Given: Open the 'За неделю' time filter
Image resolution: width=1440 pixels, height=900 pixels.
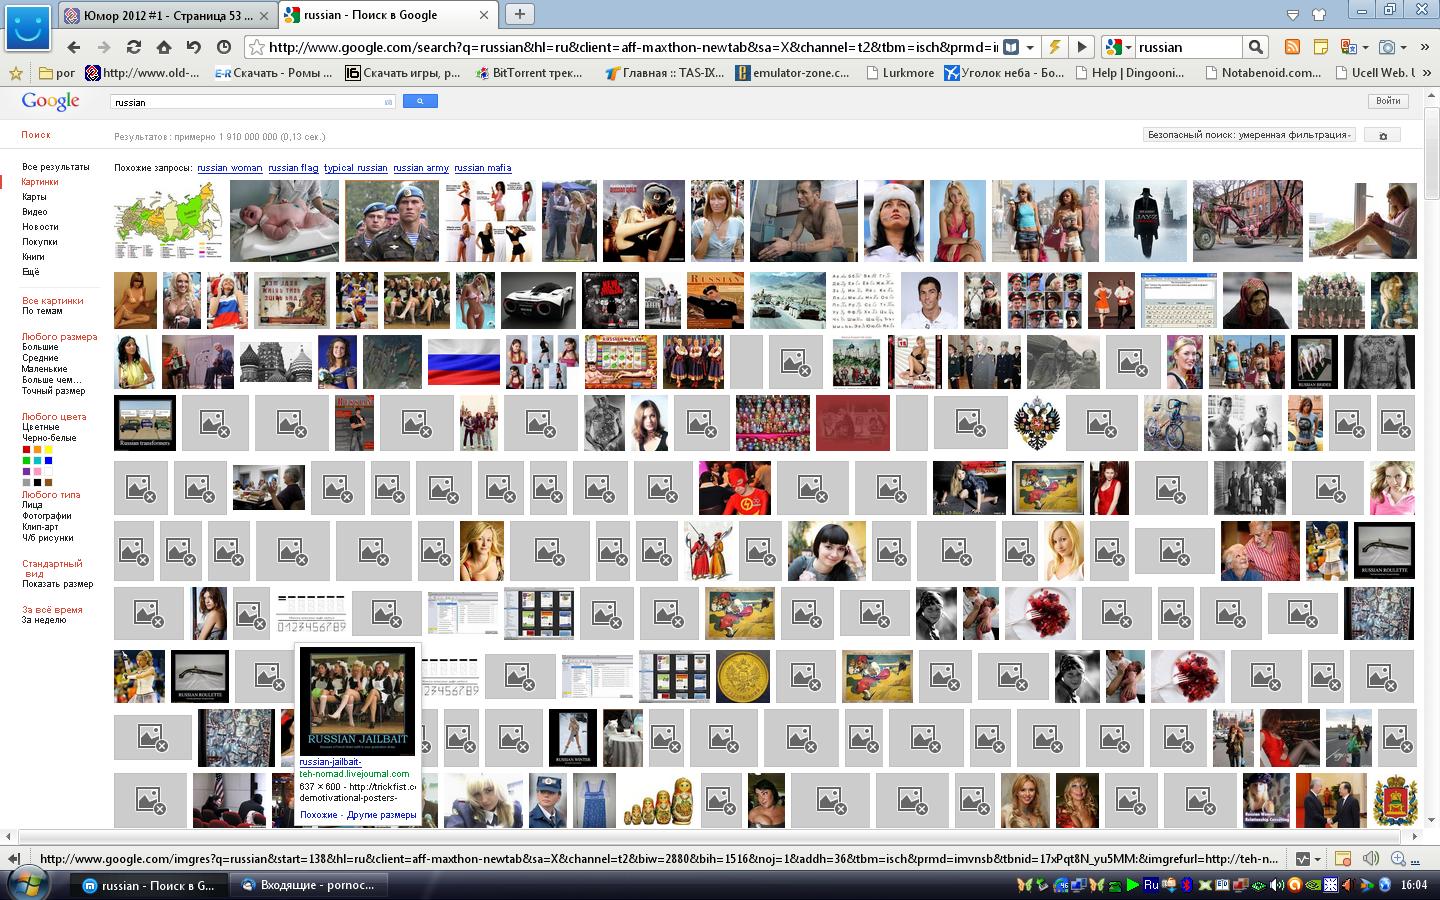Looking at the screenshot, I should coord(44,620).
